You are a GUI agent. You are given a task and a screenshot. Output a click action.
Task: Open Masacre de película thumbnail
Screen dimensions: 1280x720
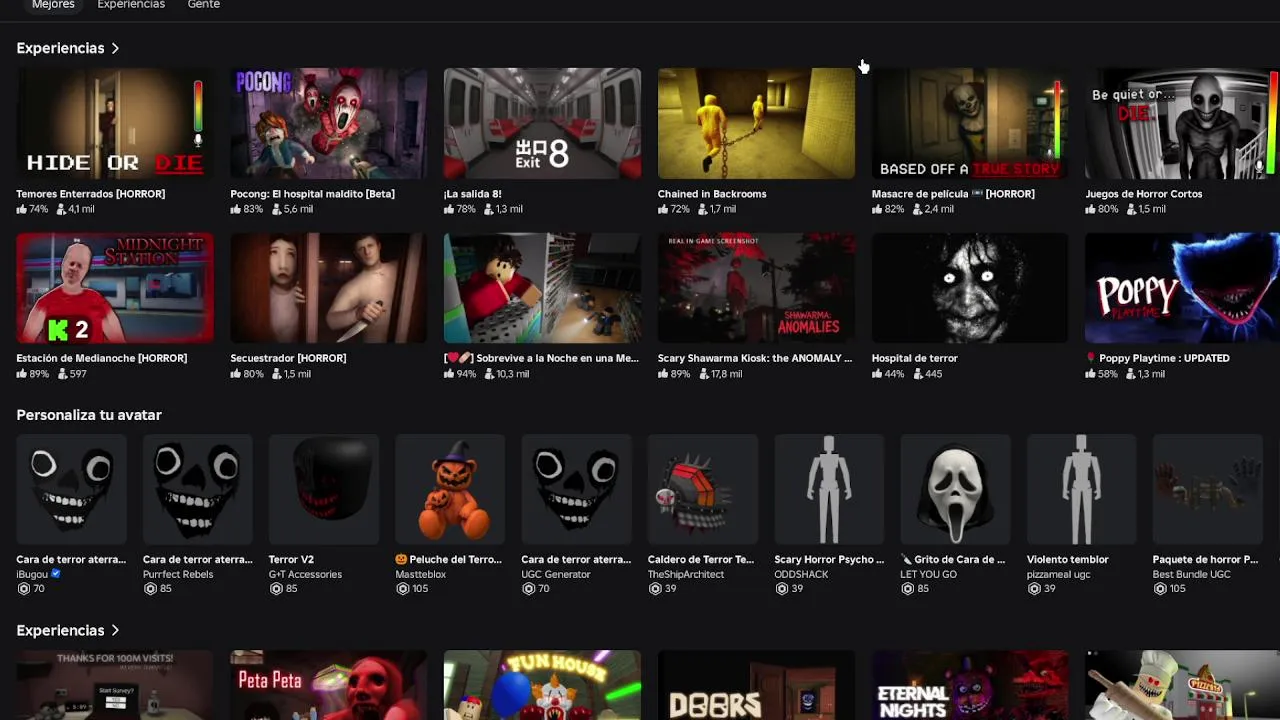(x=970, y=123)
